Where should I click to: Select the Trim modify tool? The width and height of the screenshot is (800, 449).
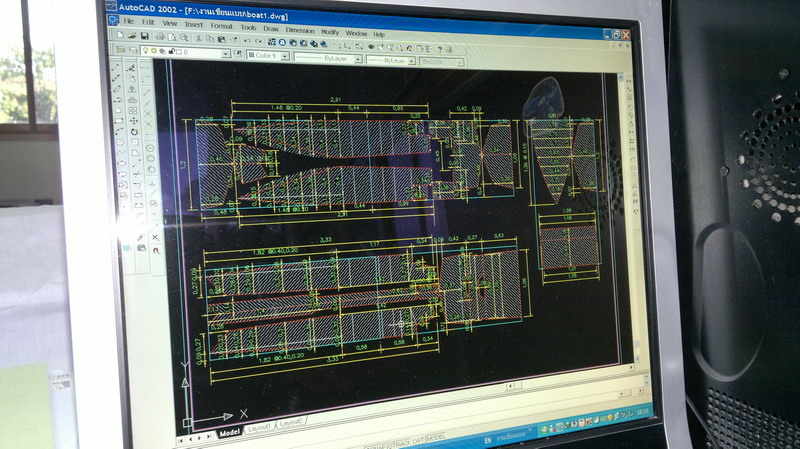pyautogui.click(x=136, y=174)
